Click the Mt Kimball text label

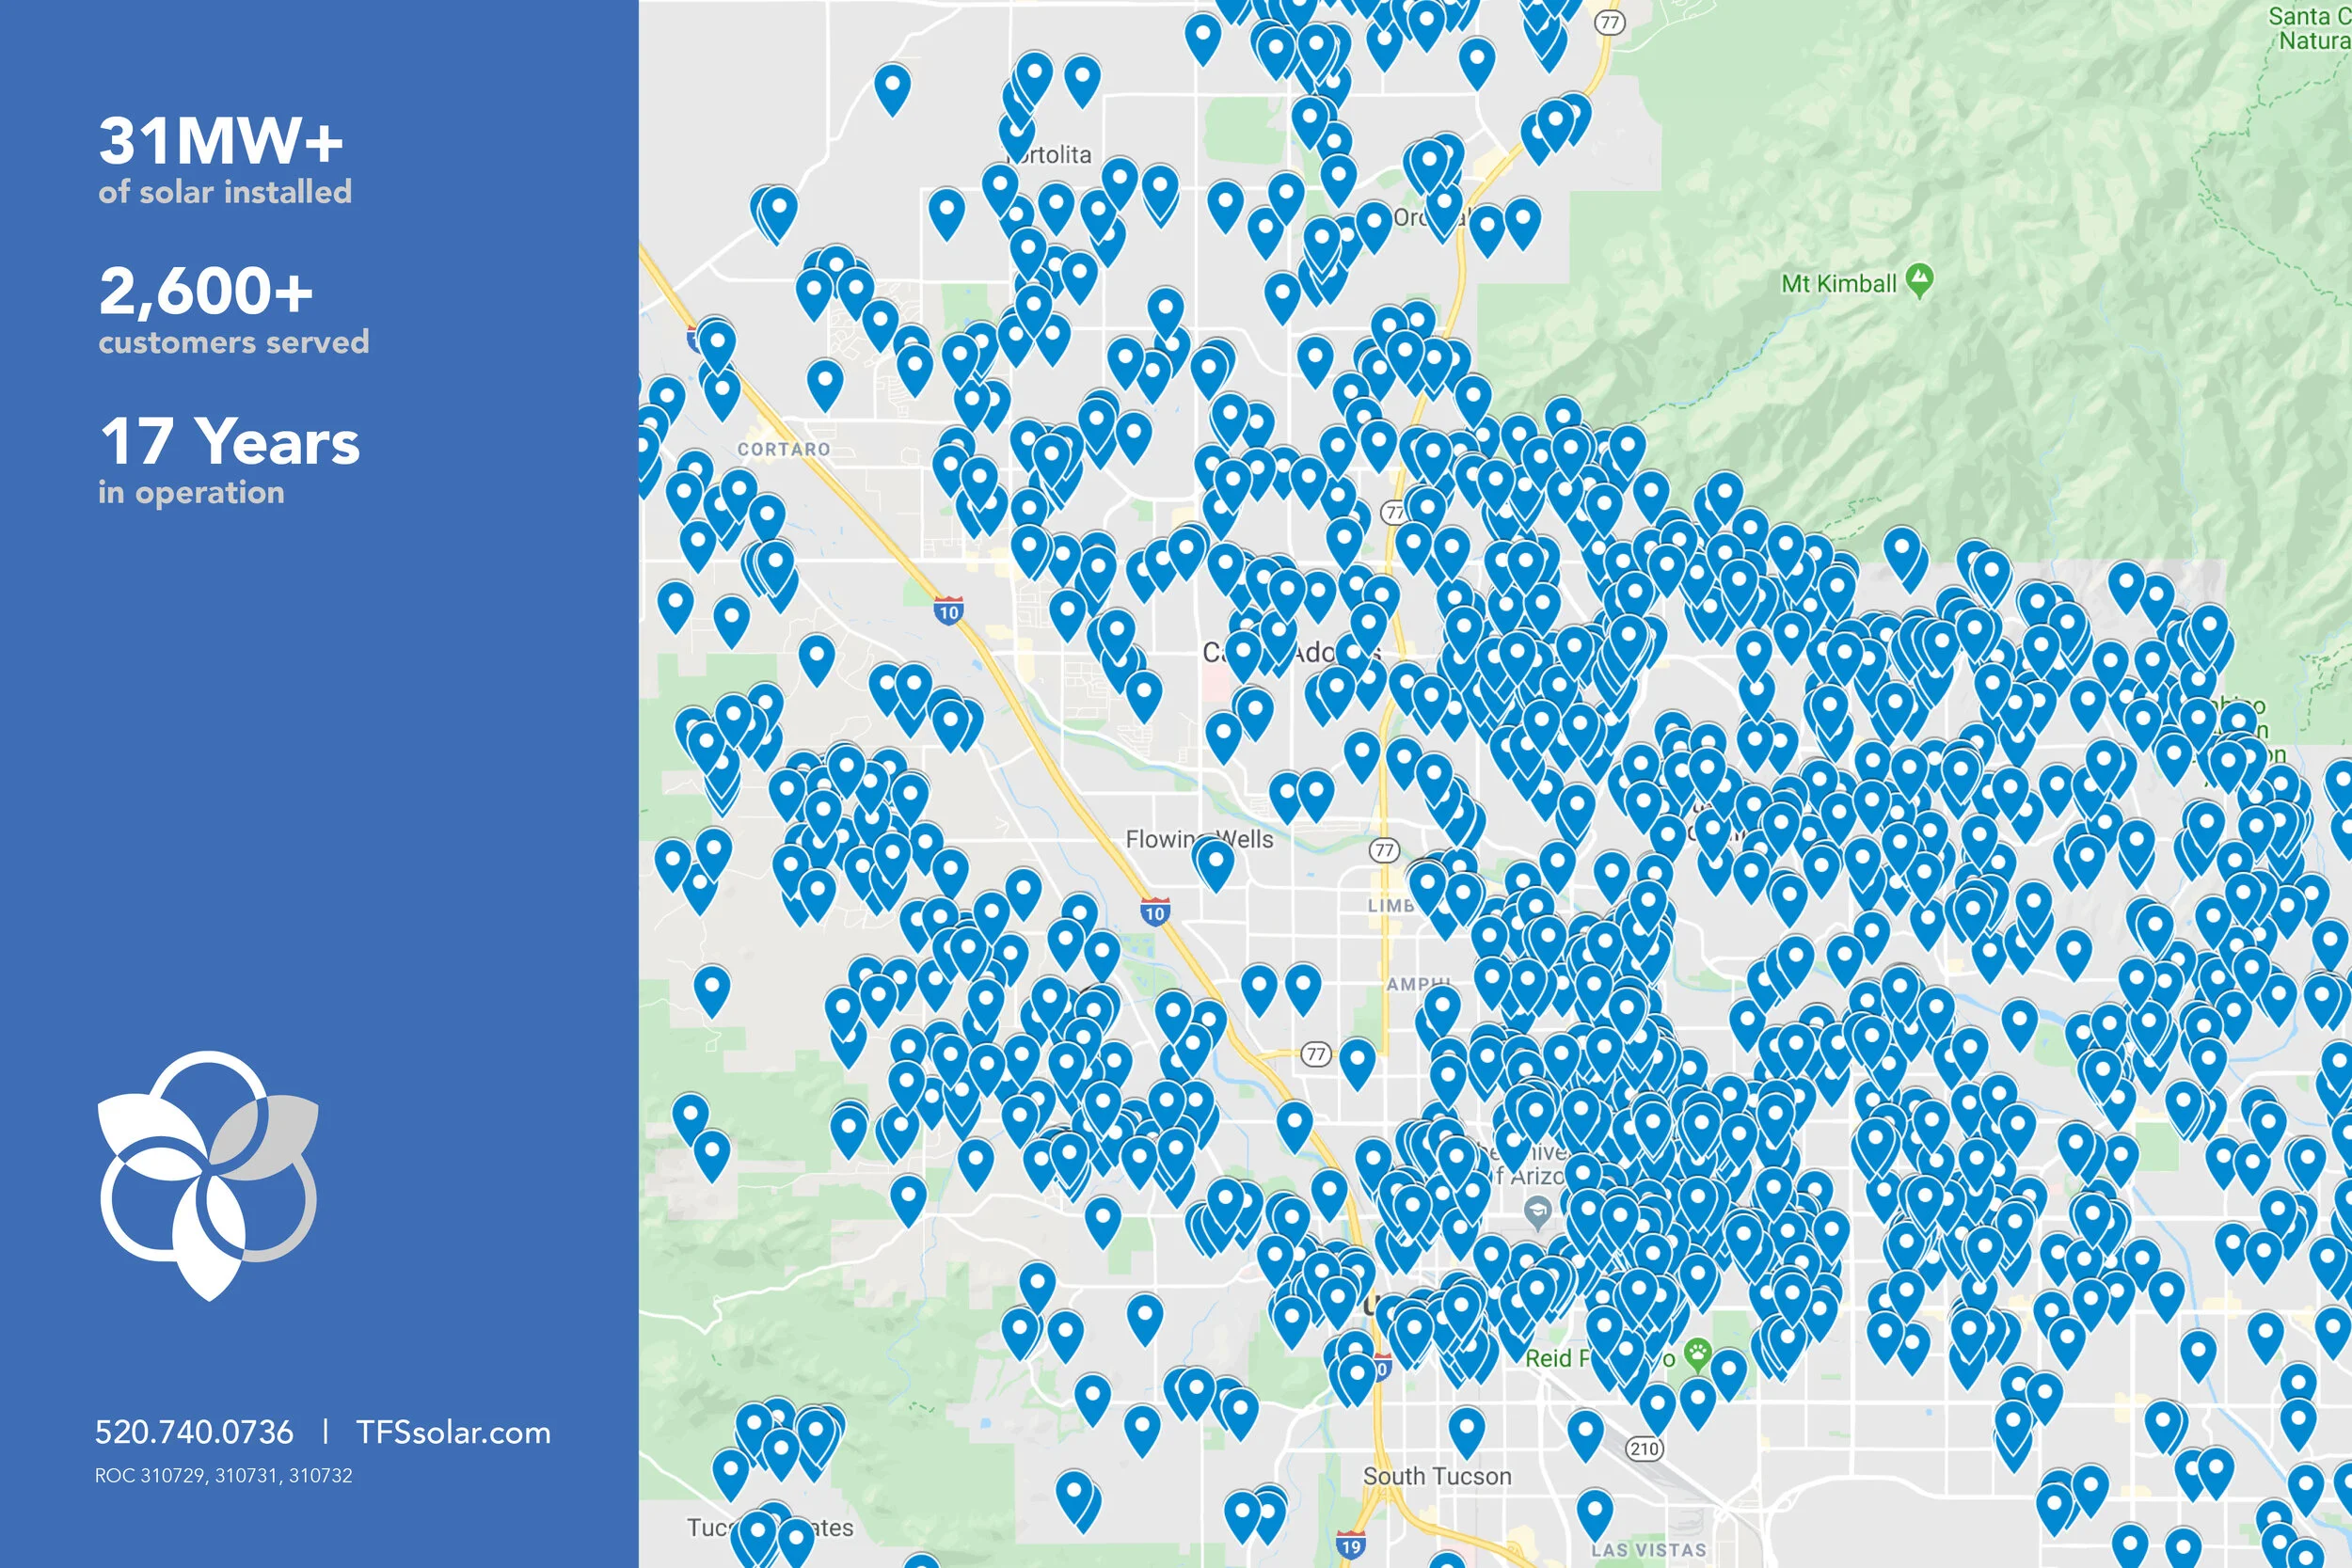[1838, 284]
